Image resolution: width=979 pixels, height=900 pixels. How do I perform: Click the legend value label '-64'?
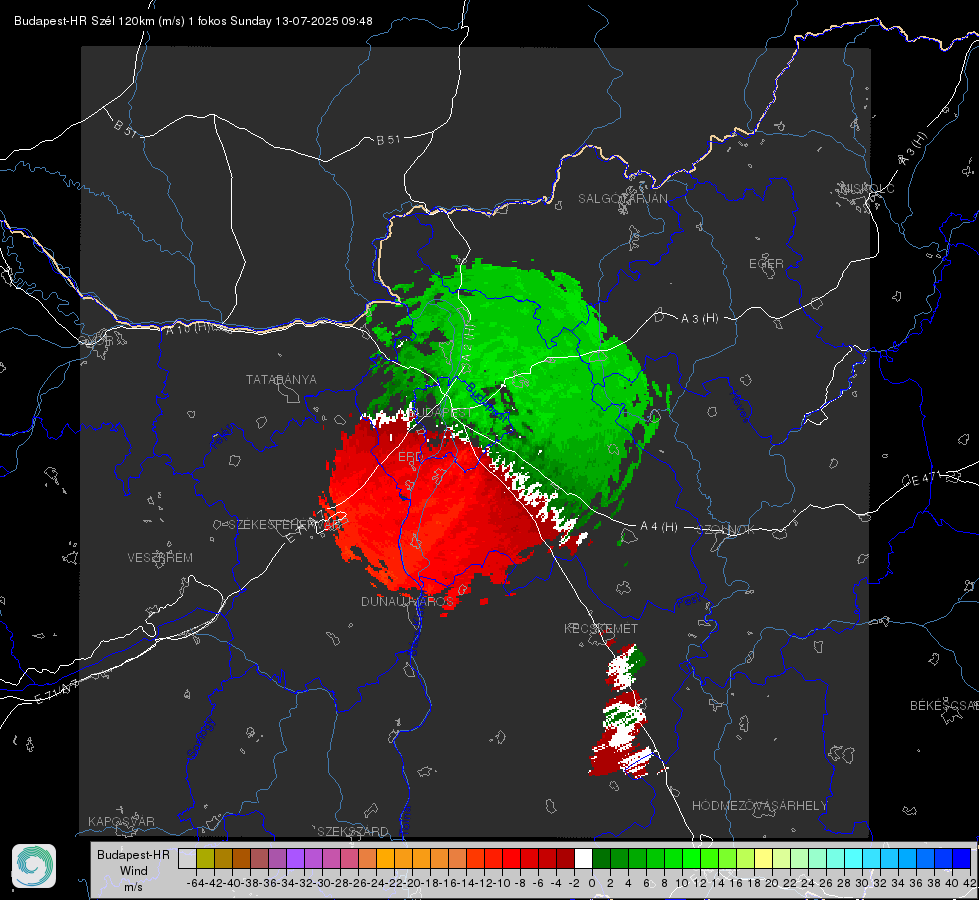click(x=196, y=883)
